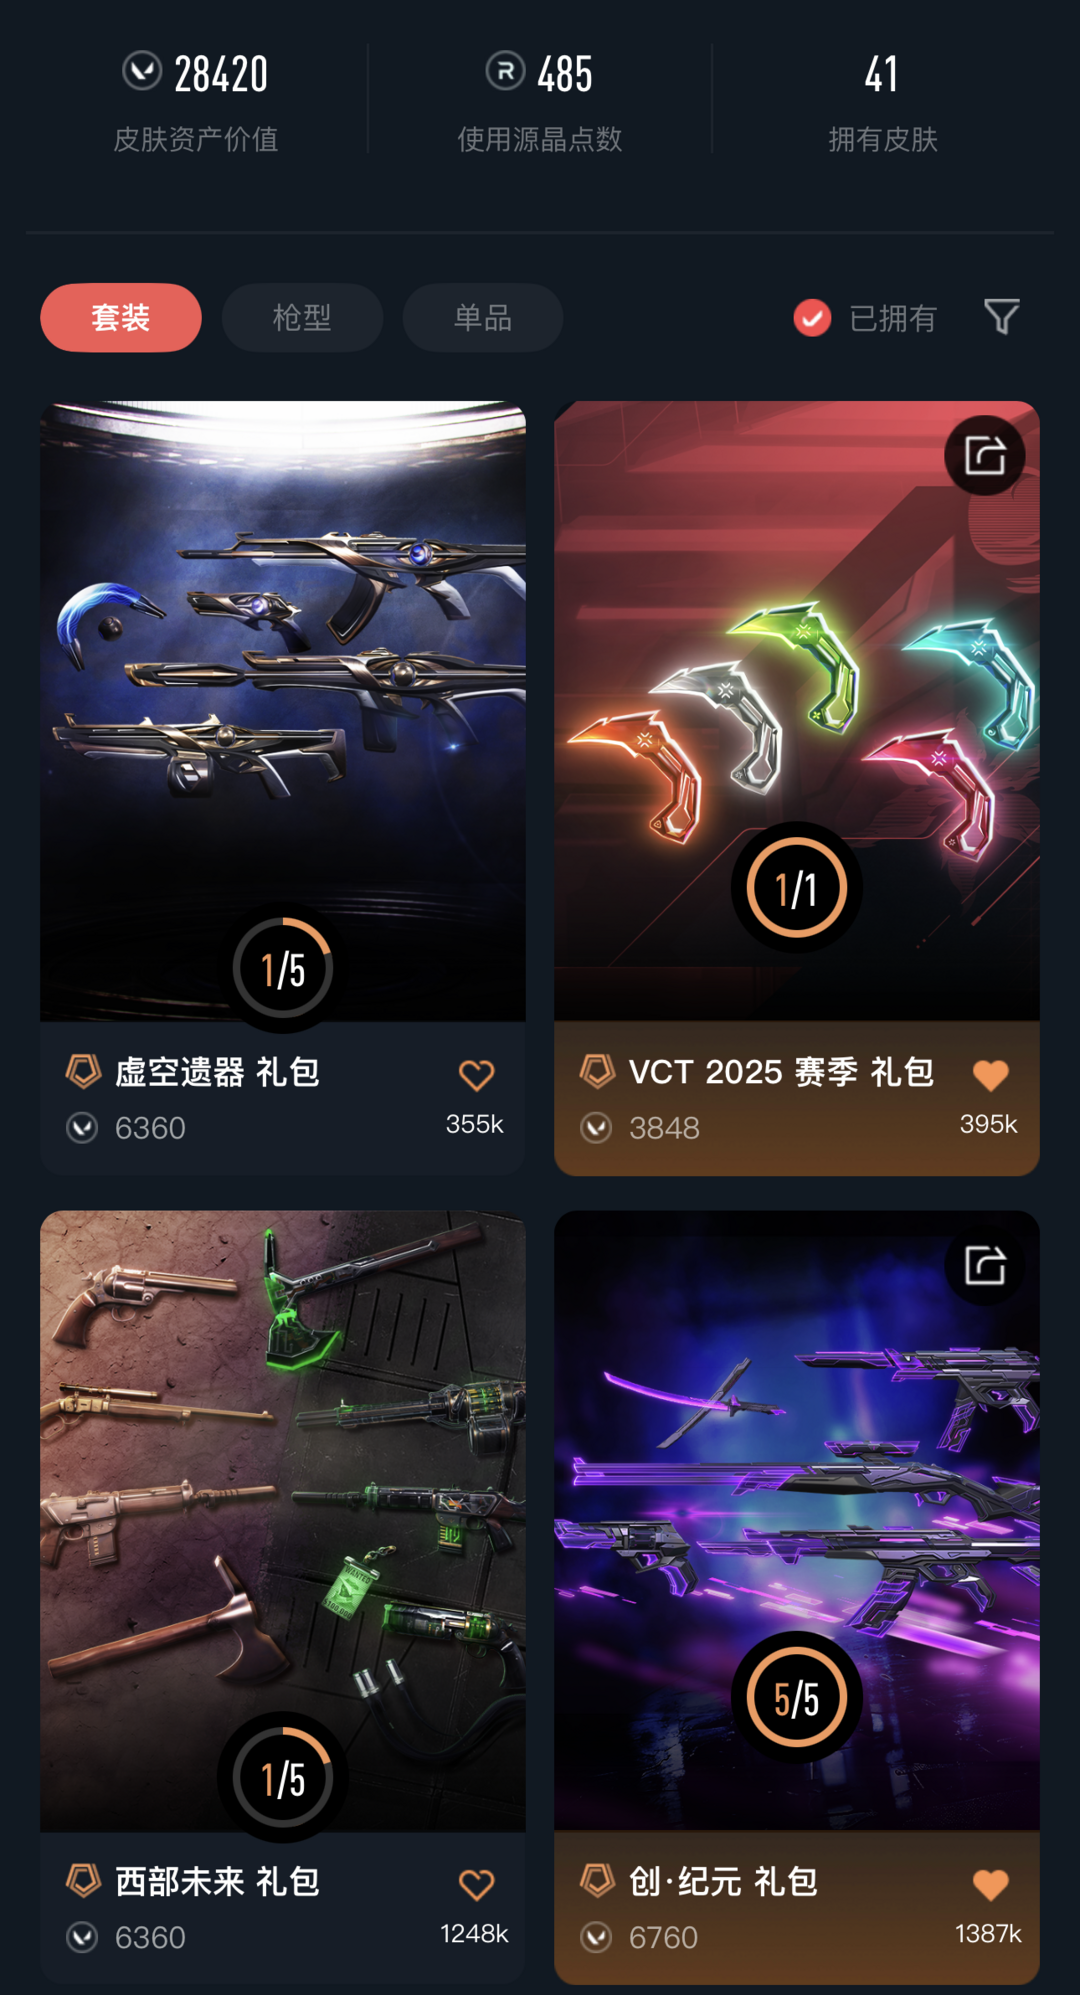Click the 创·纪元 礼包 title
Image resolution: width=1080 pixels, height=1995 pixels.
tap(723, 1881)
